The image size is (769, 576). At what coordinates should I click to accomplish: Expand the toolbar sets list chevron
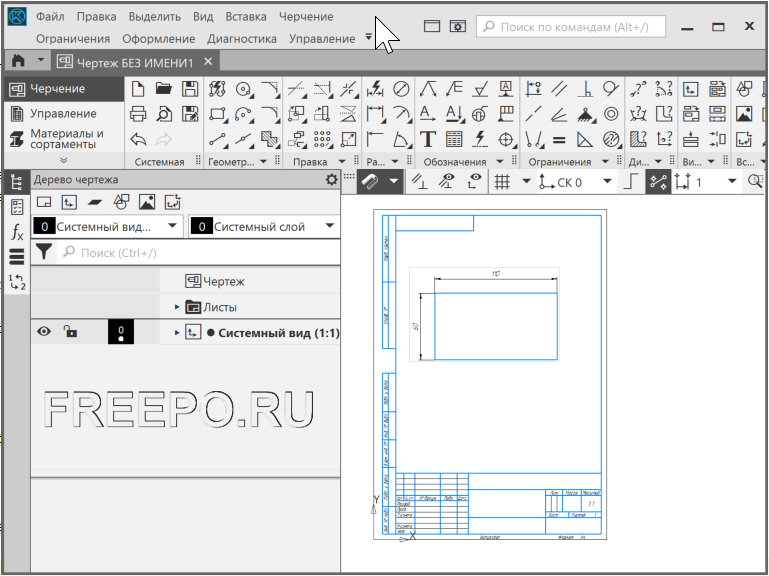point(63,160)
